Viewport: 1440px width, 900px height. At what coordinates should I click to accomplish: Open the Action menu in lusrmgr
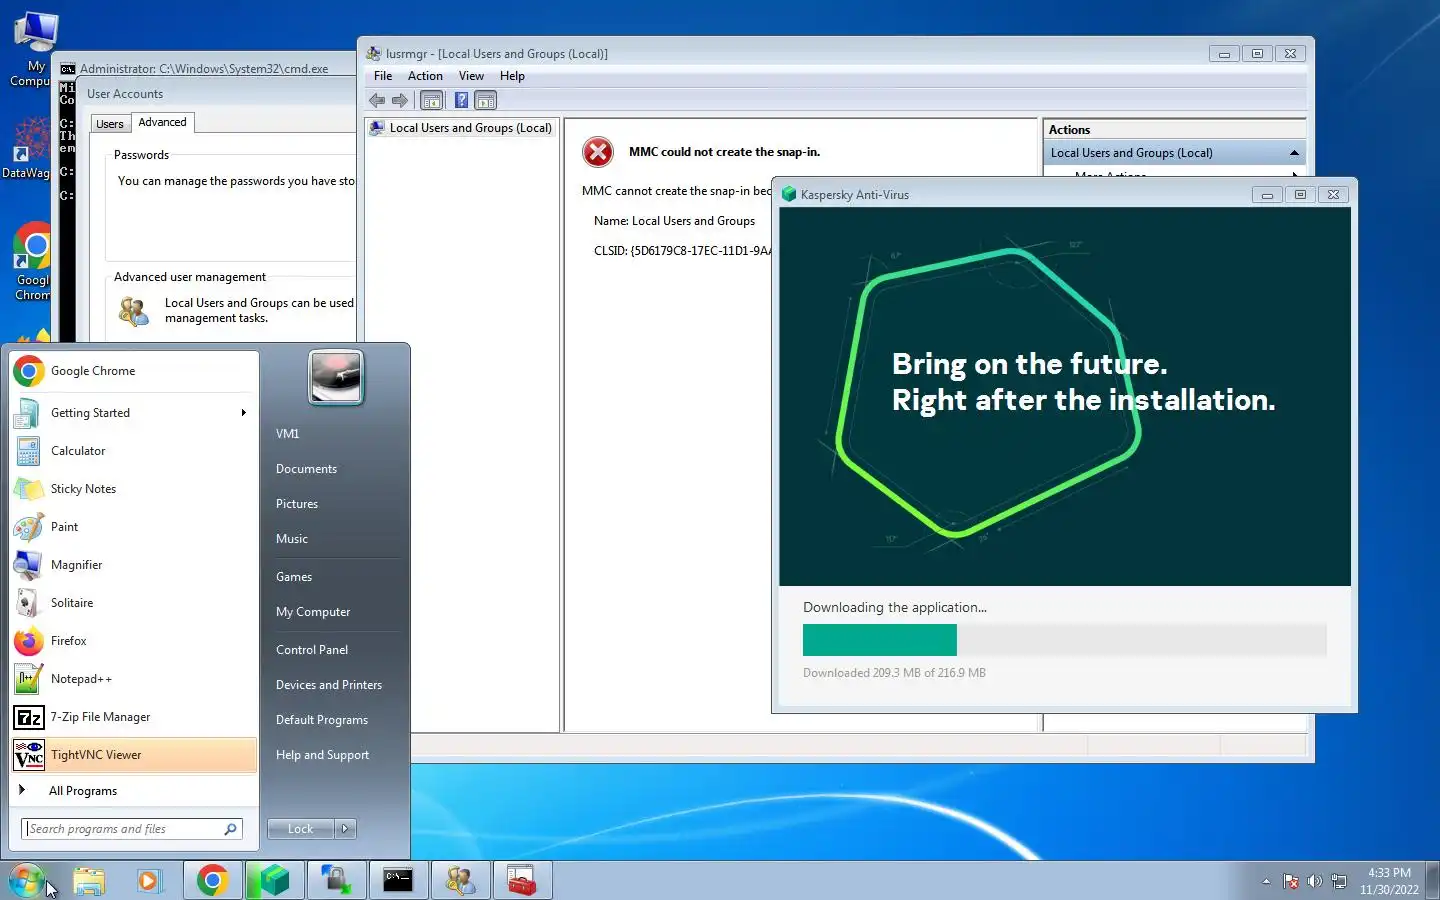[x=425, y=76]
